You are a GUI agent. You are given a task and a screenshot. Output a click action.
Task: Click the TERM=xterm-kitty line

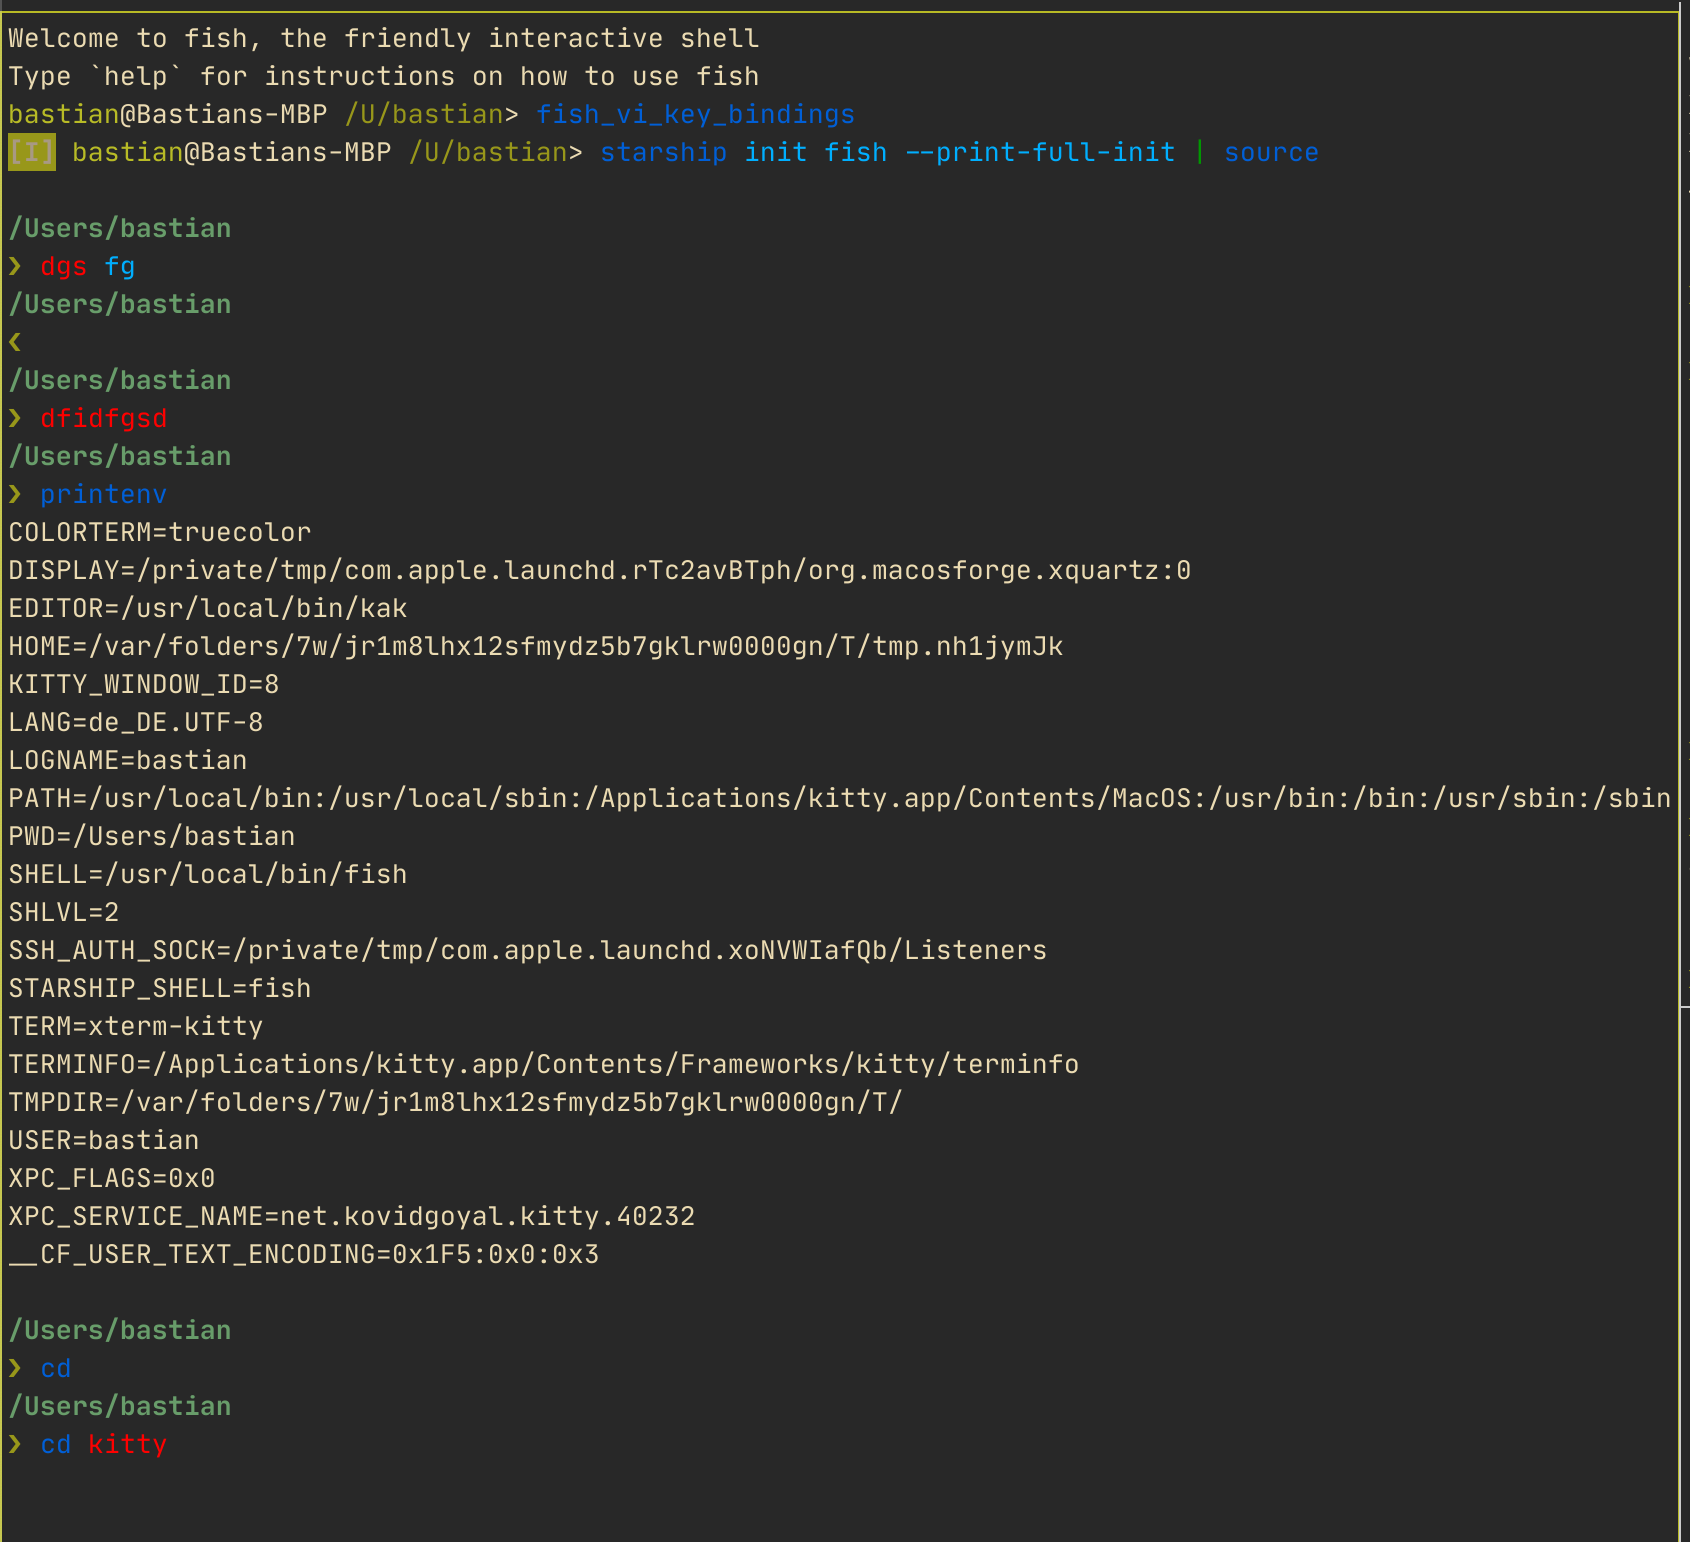pyautogui.click(x=135, y=1026)
